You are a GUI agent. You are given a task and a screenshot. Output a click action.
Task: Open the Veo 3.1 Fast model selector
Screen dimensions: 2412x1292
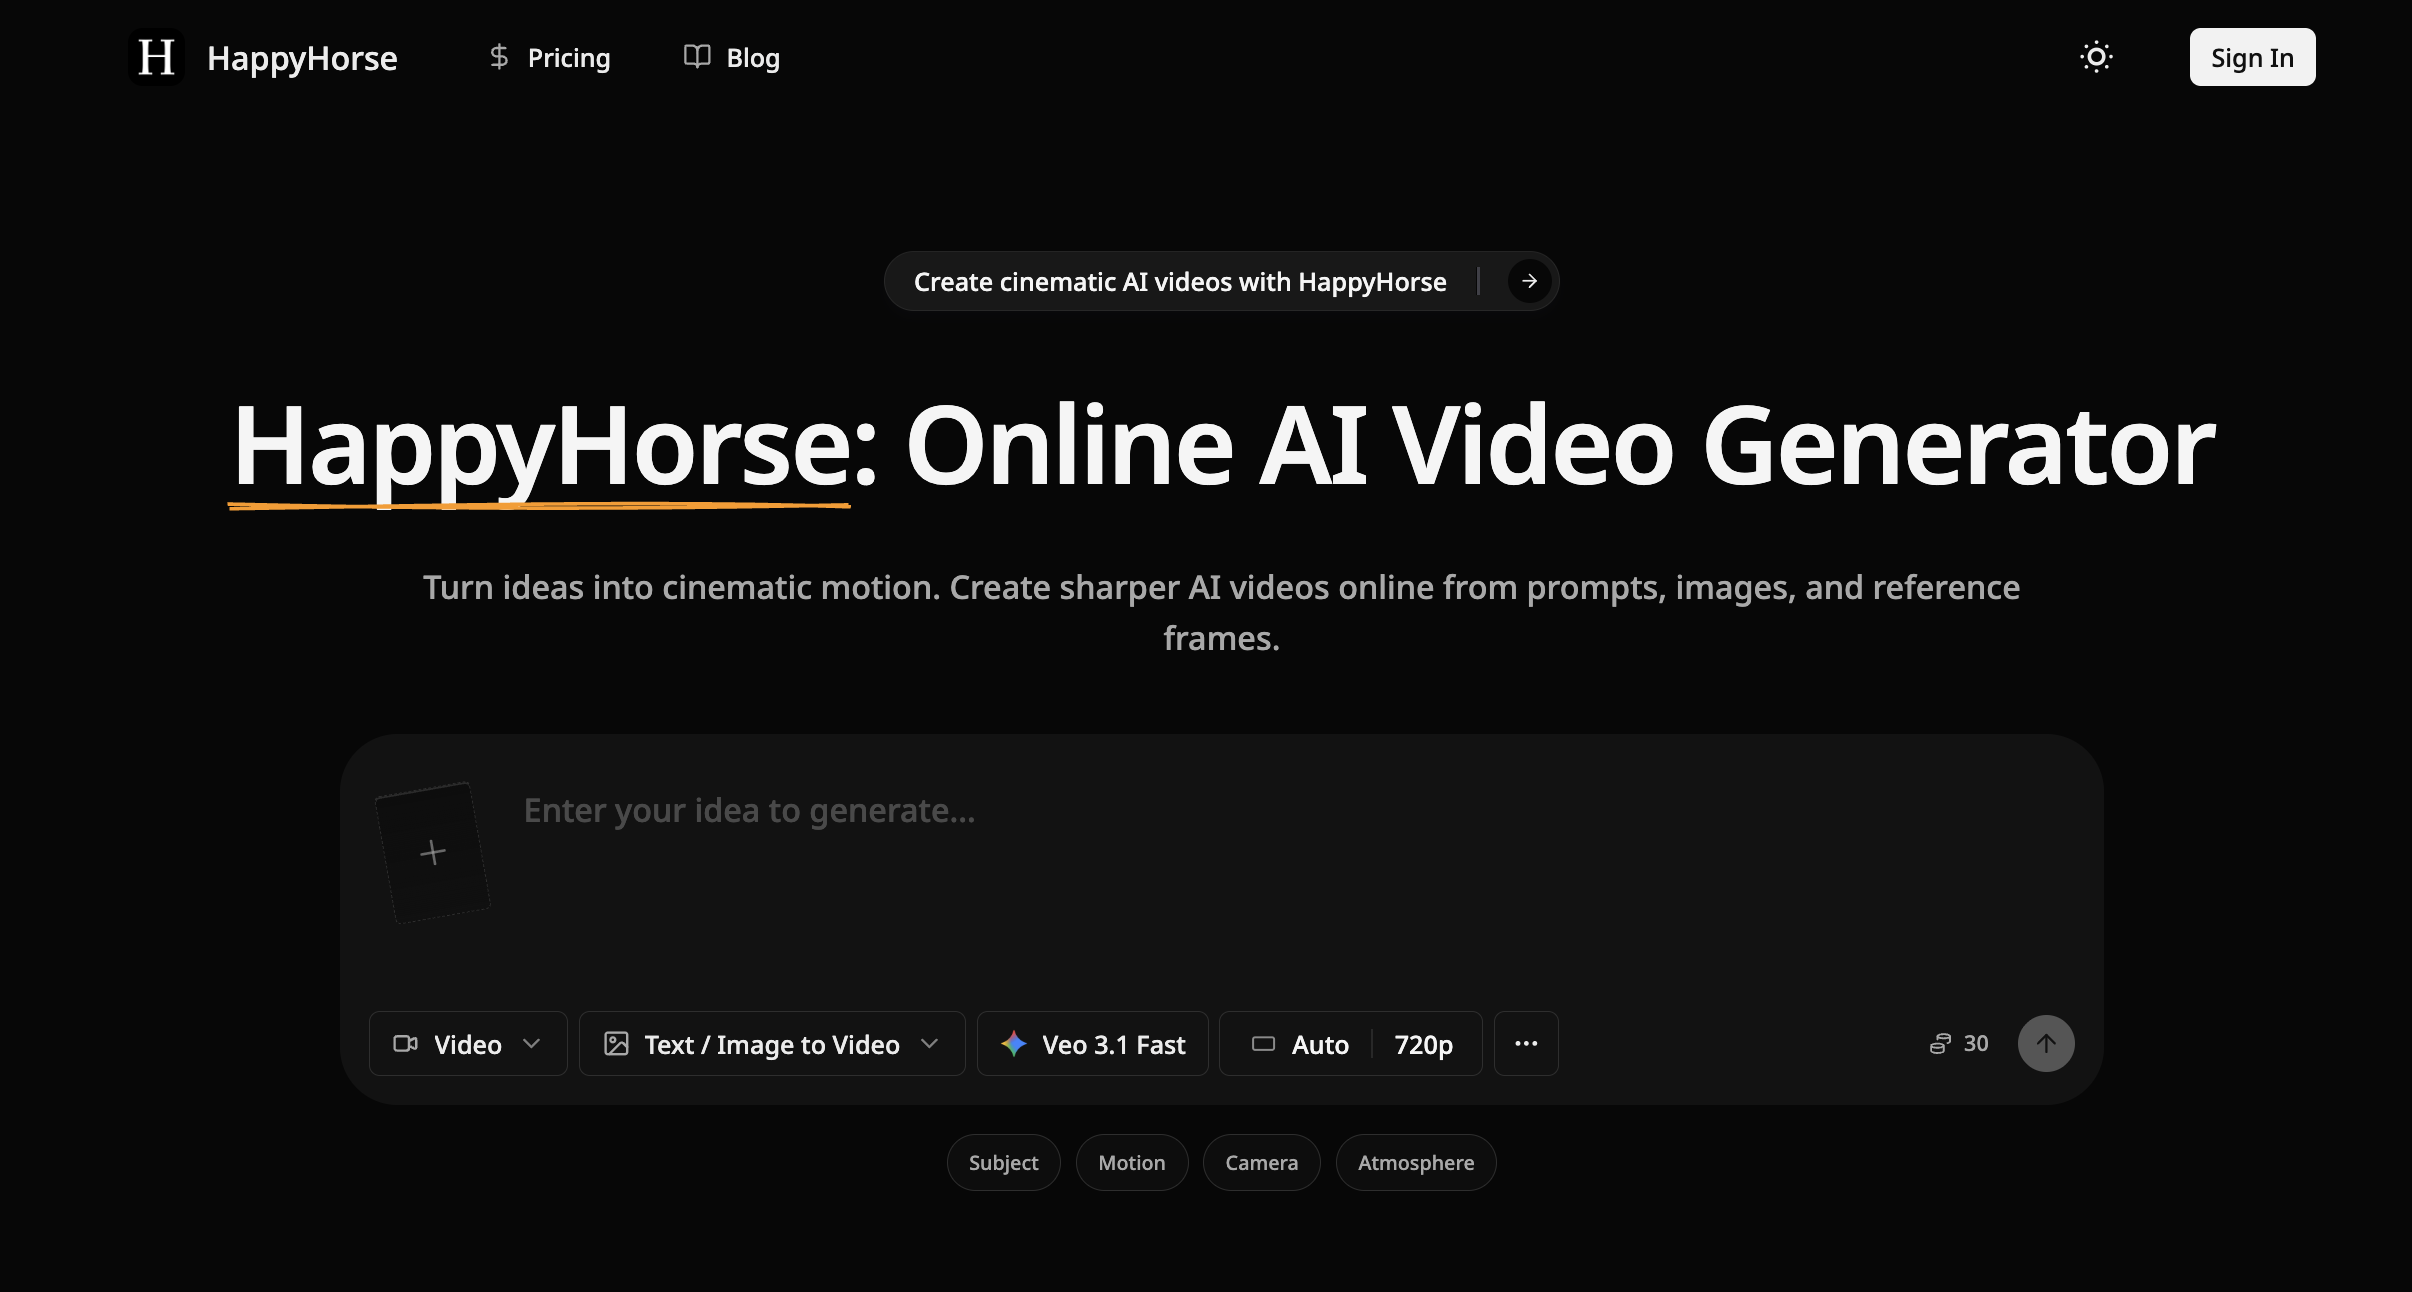click(x=1092, y=1044)
